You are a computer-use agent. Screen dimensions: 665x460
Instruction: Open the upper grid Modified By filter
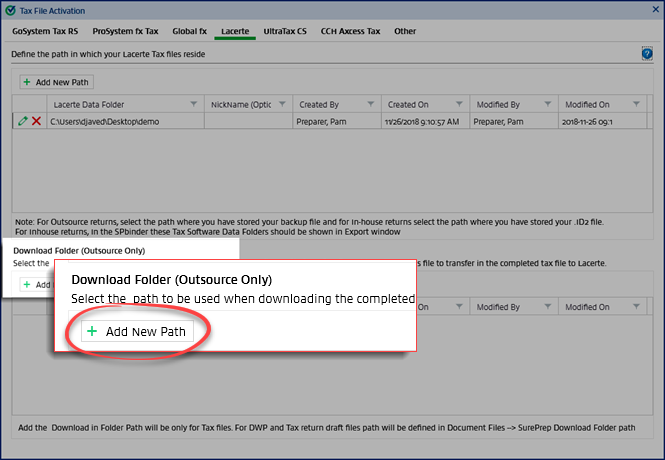coord(546,104)
